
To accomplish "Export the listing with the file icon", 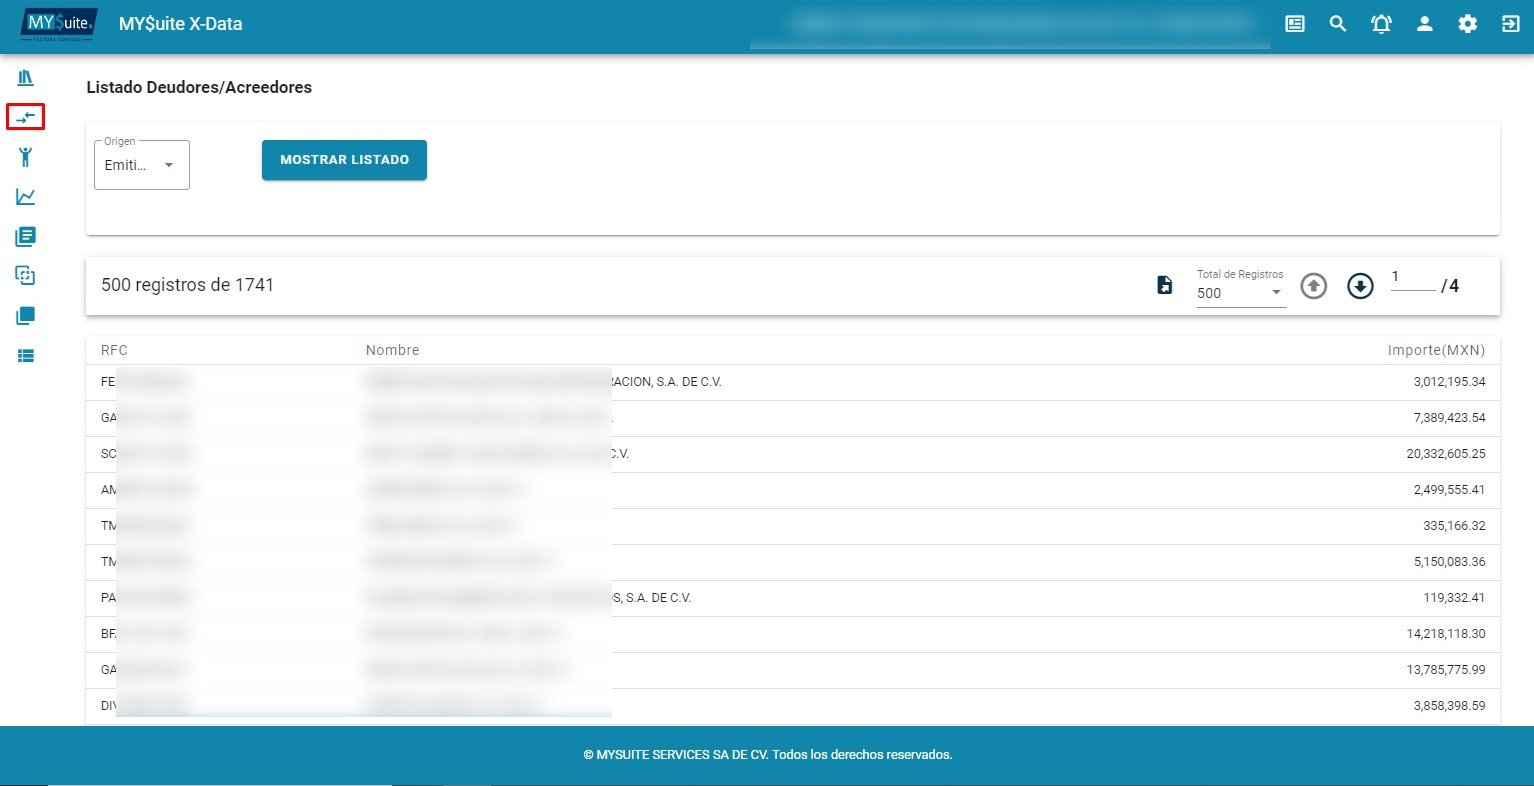I will tap(1164, 286).
